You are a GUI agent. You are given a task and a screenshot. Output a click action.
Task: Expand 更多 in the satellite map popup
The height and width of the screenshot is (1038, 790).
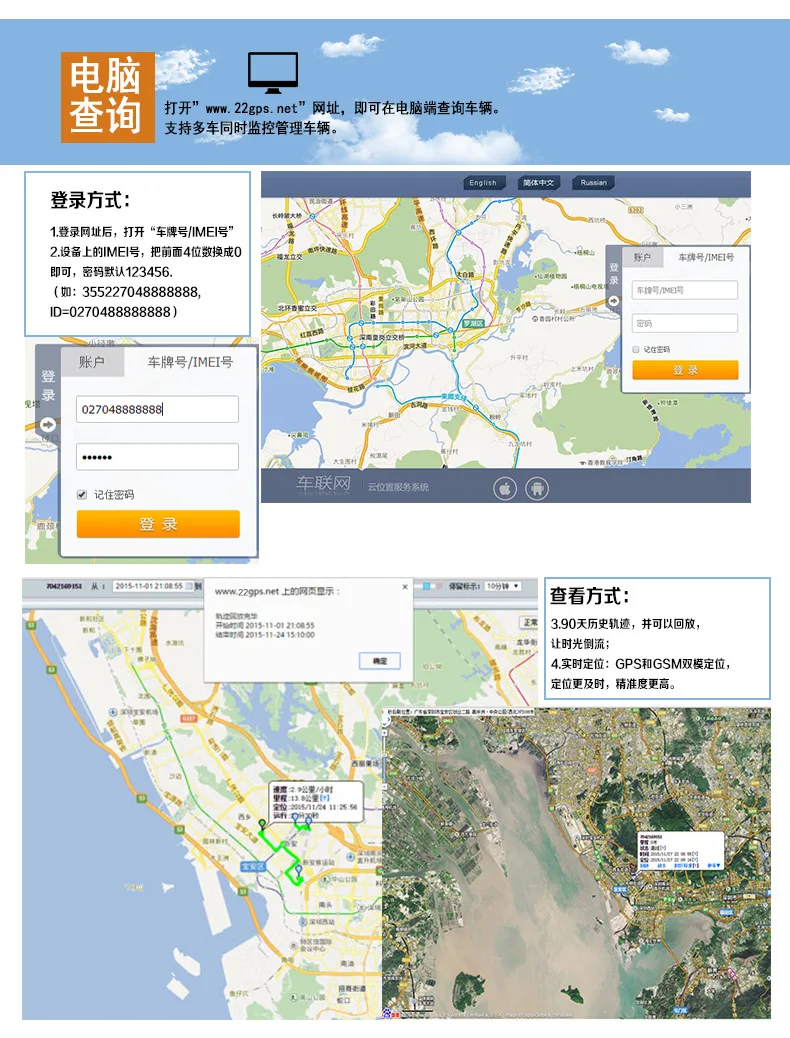point(713,865)
